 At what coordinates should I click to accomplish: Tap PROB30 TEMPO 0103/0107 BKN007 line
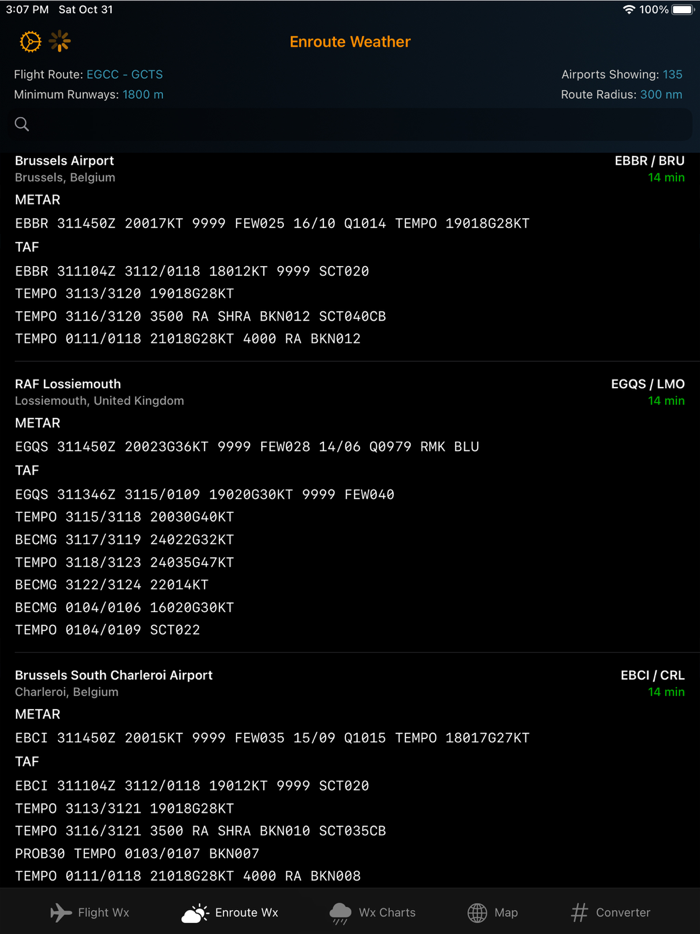pos(137,854)
